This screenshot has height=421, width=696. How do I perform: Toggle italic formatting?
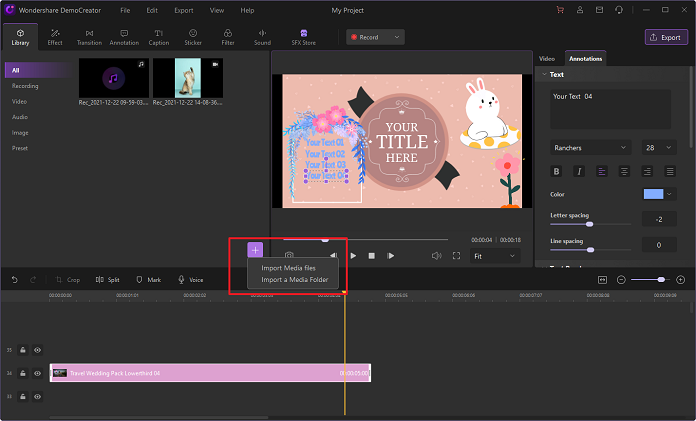click(x=579, y=171)
